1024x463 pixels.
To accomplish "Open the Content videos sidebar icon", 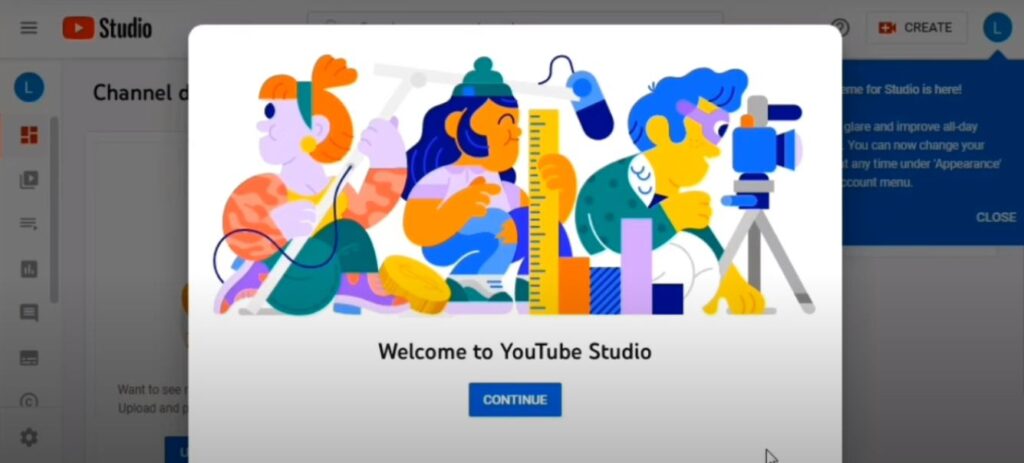I will pos(29,180).
